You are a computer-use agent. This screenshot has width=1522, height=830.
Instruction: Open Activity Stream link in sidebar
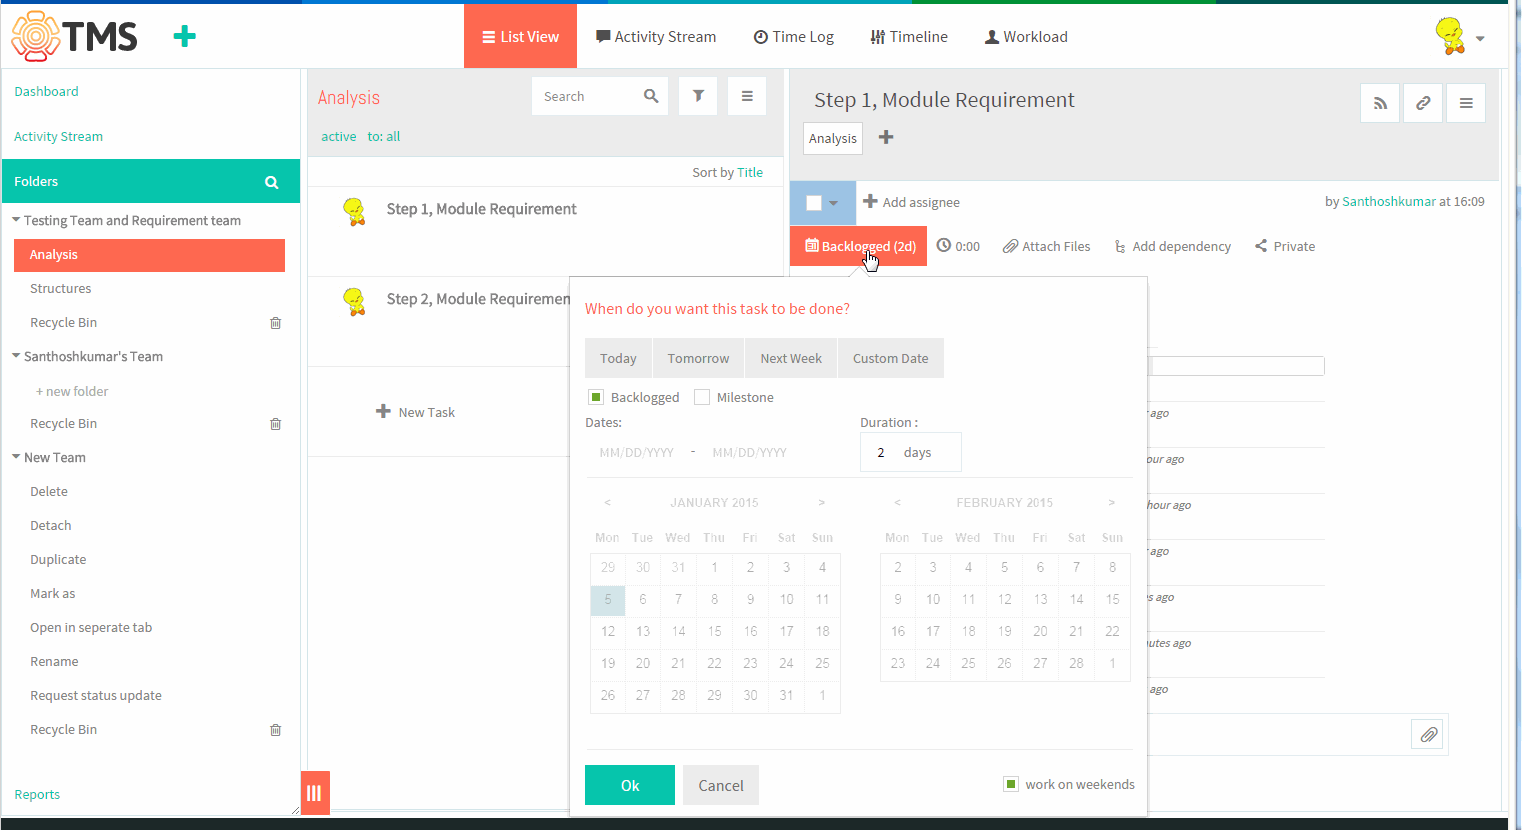click(58, 136)
